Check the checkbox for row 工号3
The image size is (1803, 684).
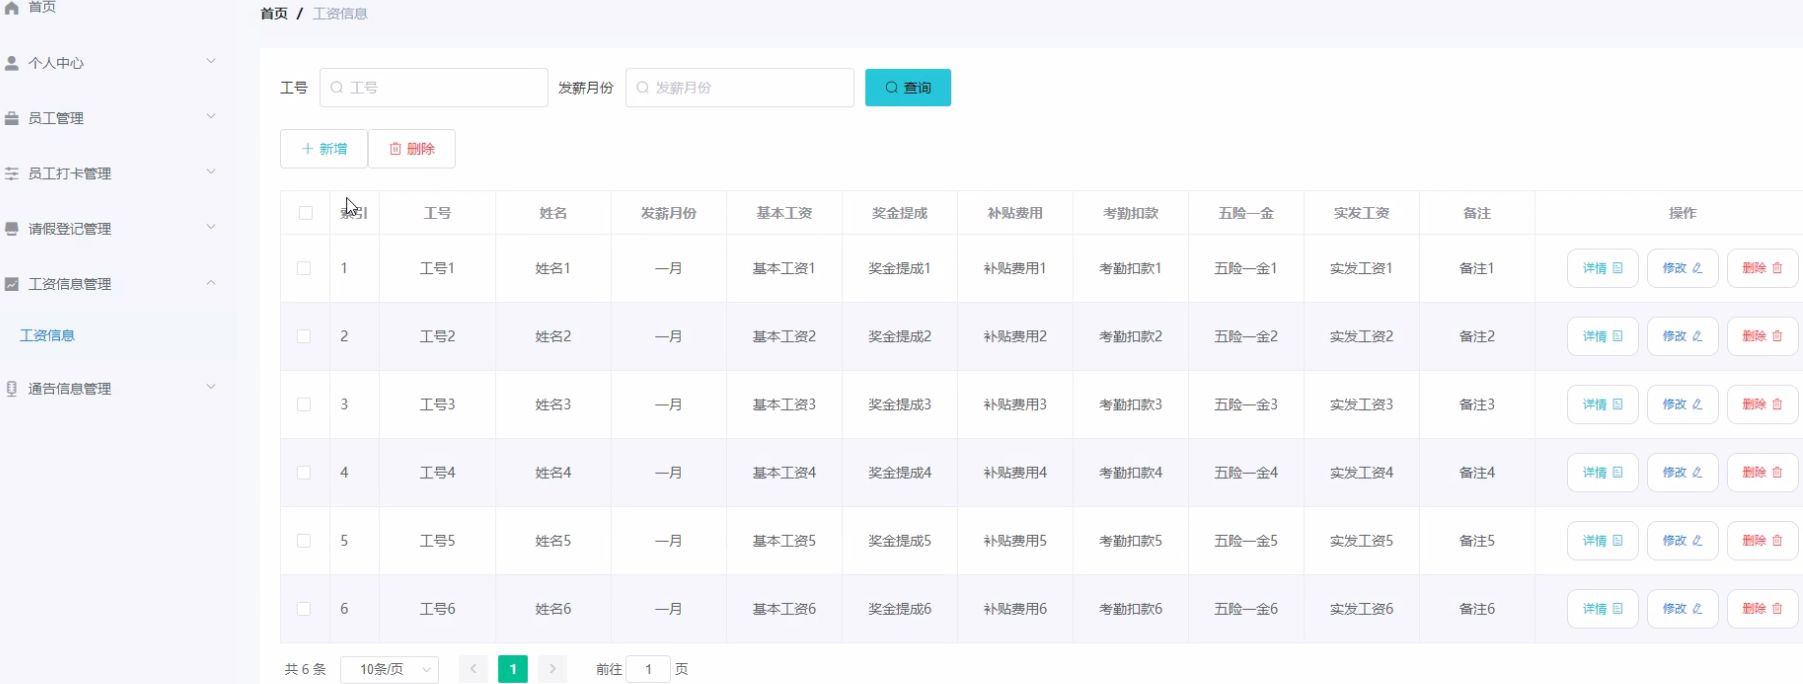[304, 404]
